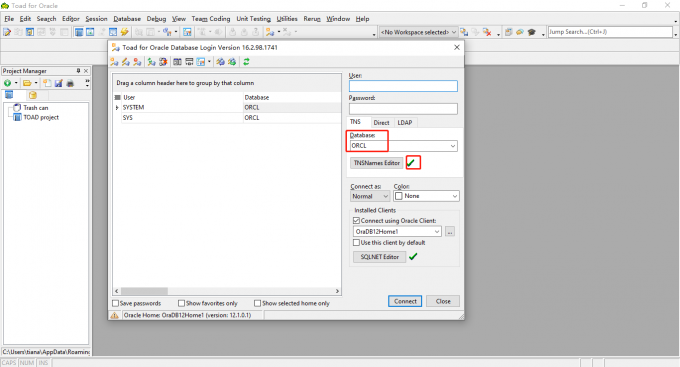The width and height of the screenshot is (680, 367).
Task: Toggle Show favorites only checkbox
Action: (x=181, y=303)
